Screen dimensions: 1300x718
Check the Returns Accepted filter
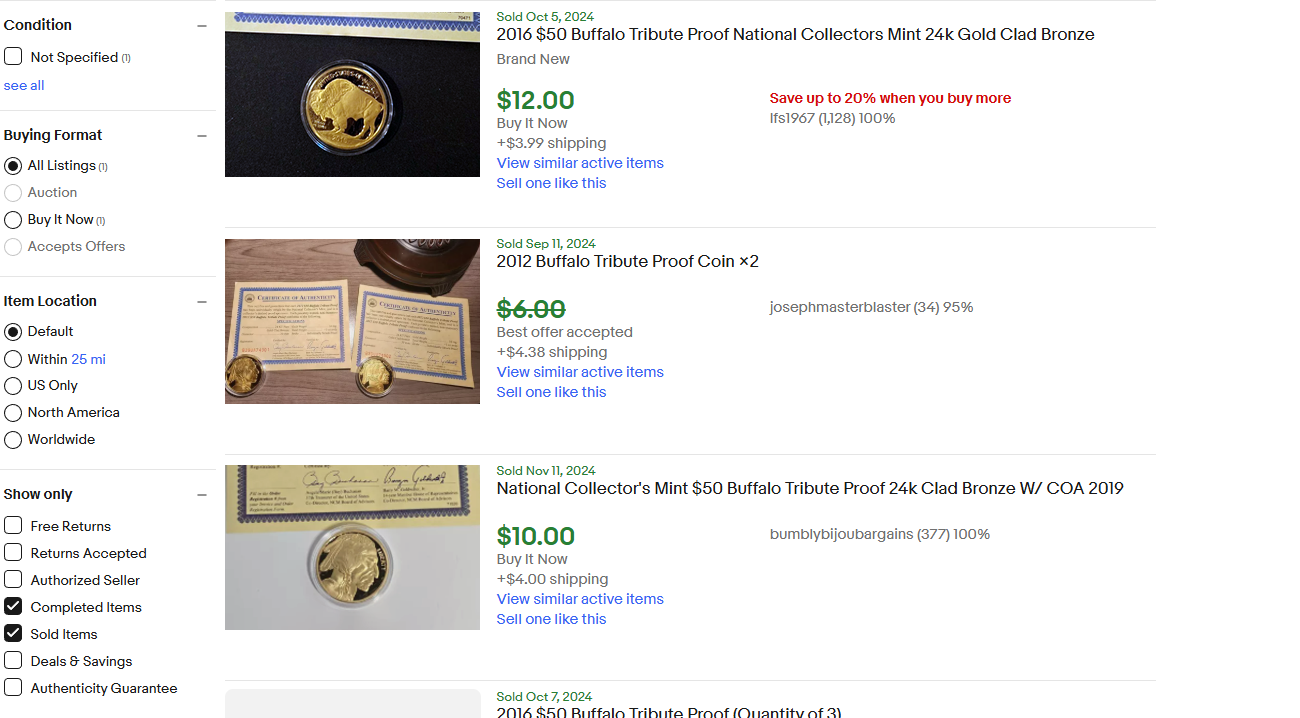tap(13, 552)
